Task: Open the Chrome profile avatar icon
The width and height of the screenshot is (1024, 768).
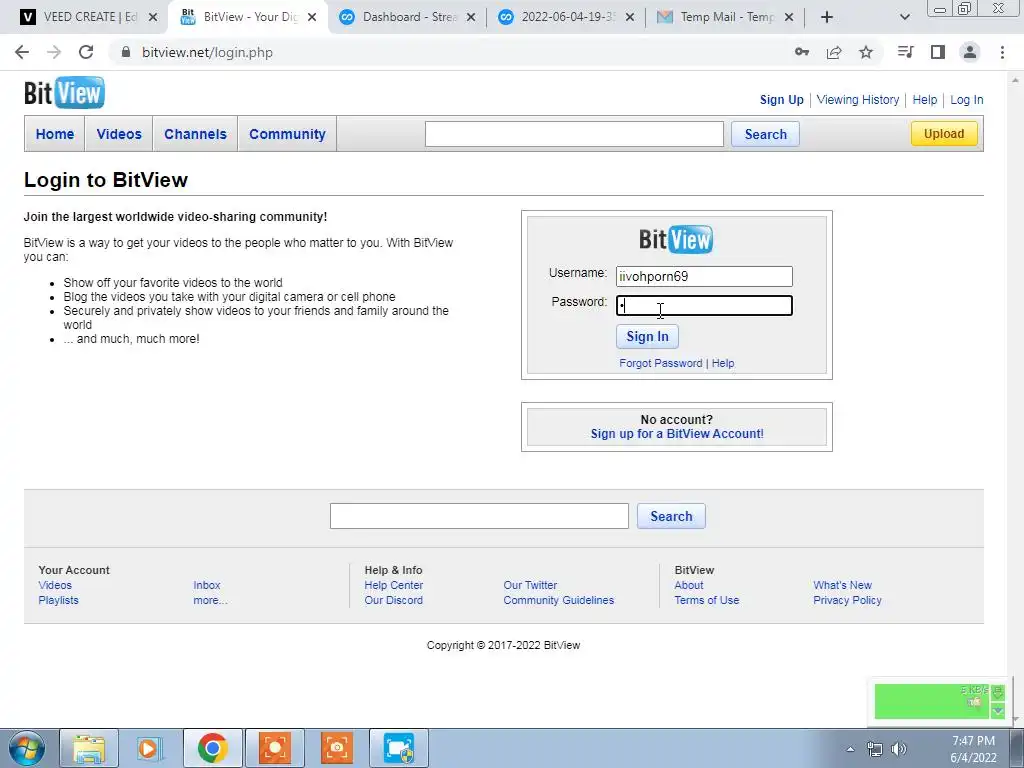Action: pos(970,52)
